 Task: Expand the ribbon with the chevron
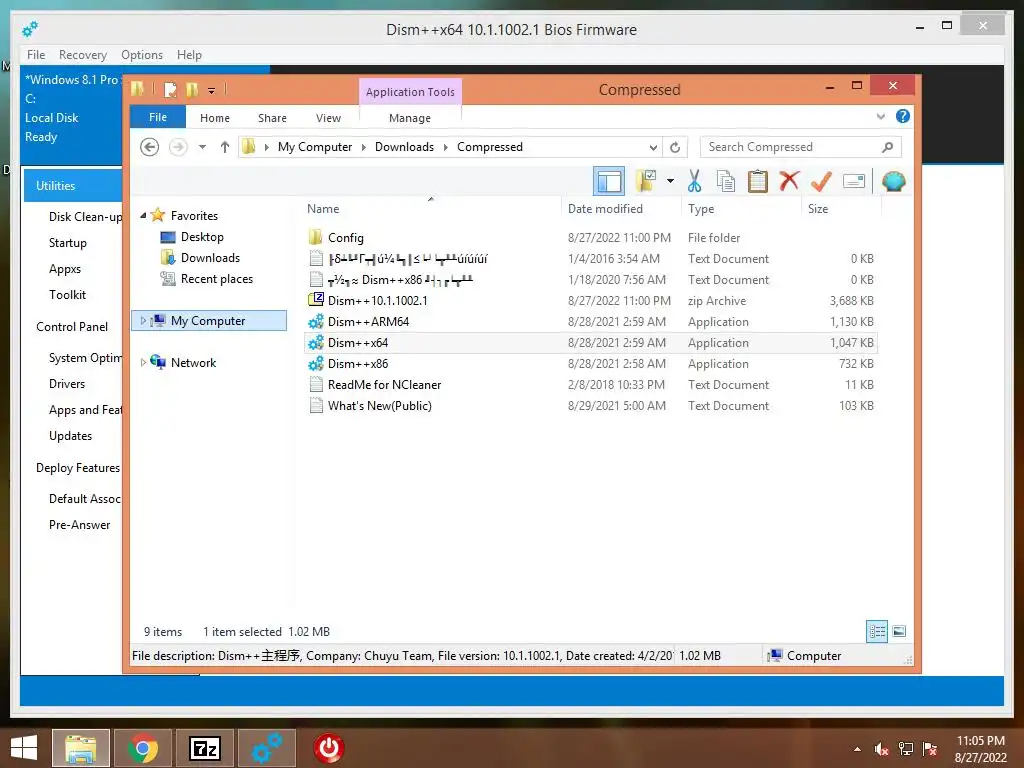point(880,117)
